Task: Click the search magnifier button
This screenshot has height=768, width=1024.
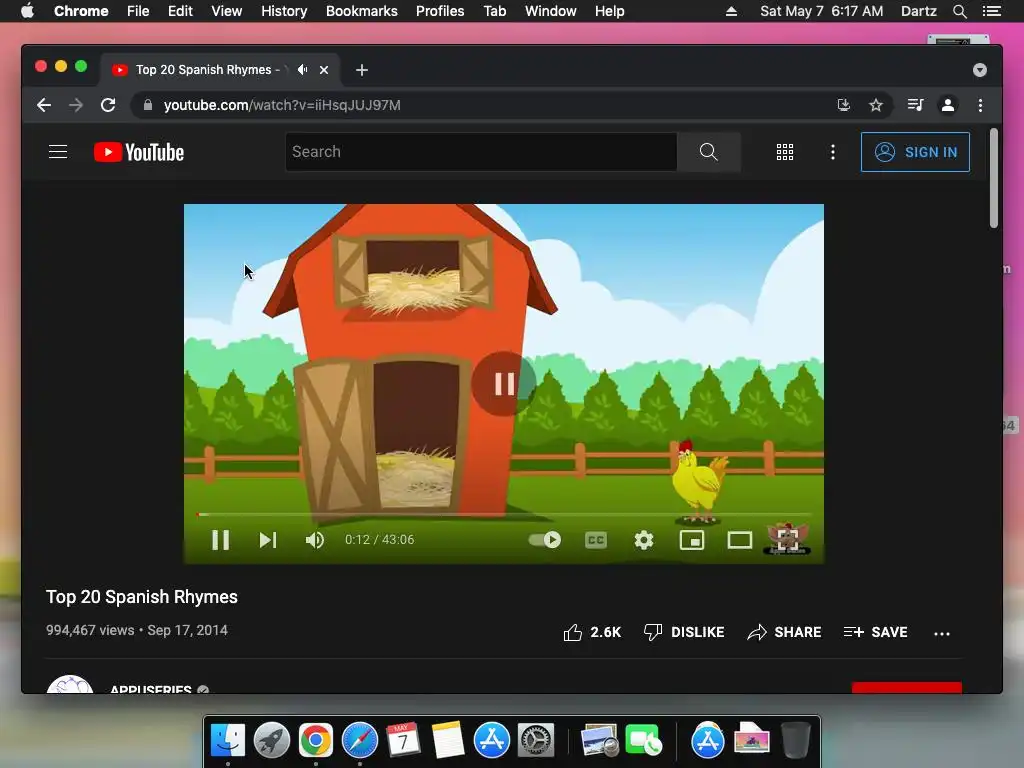Action: pos(709,152)
